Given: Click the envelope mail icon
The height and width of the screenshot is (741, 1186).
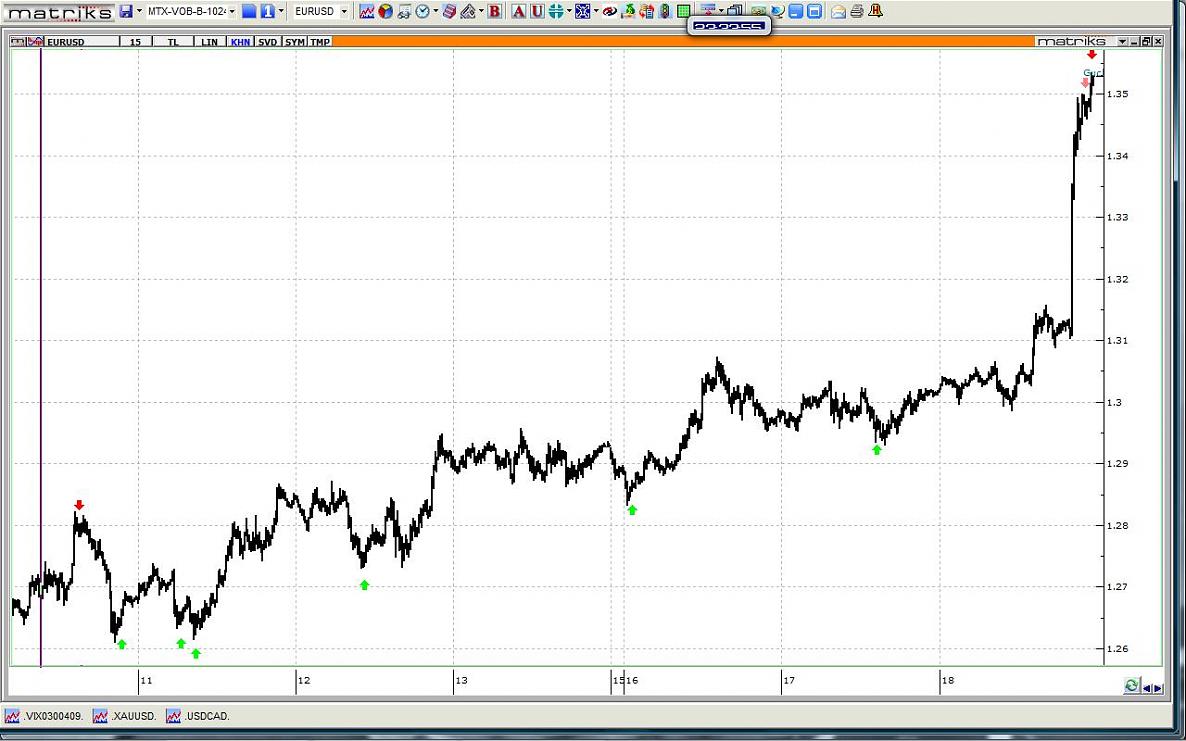Looking at the screenshot, I should (x=838, y=11).
